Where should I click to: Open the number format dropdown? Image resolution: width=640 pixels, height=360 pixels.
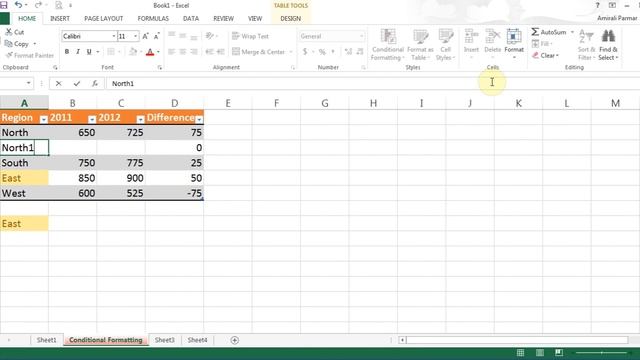click(361, 36)
